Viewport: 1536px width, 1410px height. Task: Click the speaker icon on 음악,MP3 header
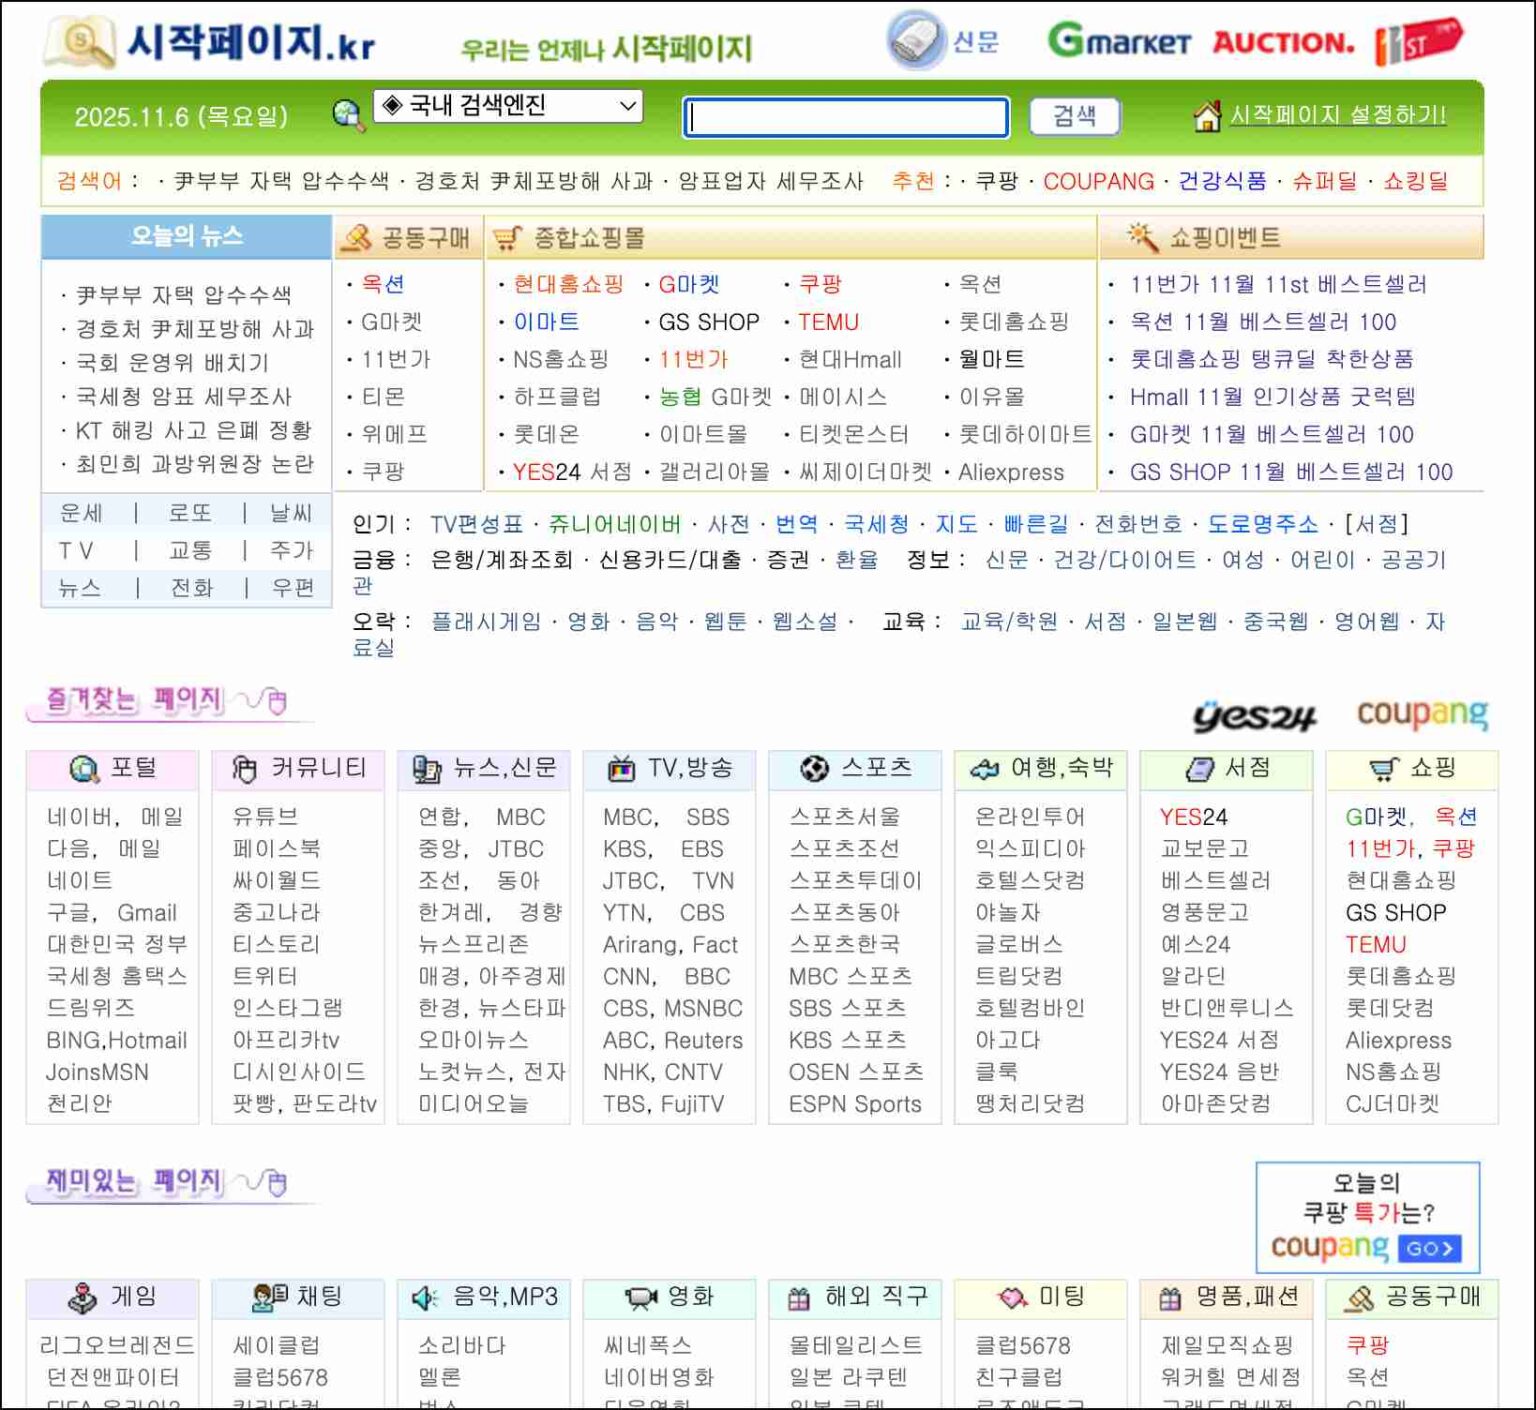click(424, 1297)
